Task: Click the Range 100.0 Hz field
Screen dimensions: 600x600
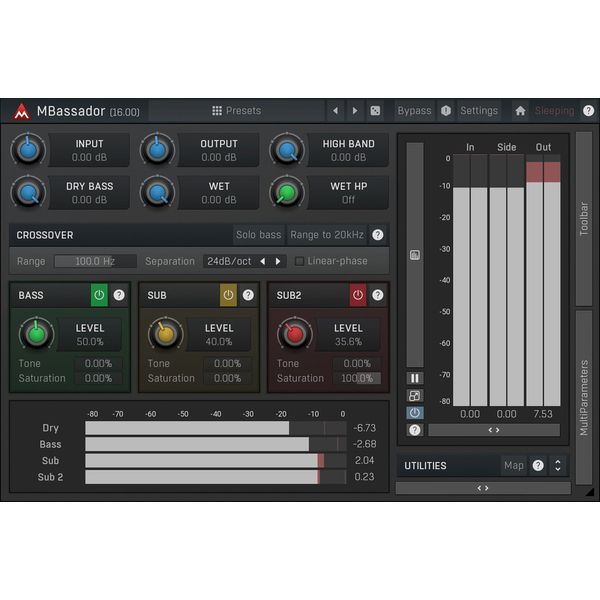Action: click(x=95, y=261)
